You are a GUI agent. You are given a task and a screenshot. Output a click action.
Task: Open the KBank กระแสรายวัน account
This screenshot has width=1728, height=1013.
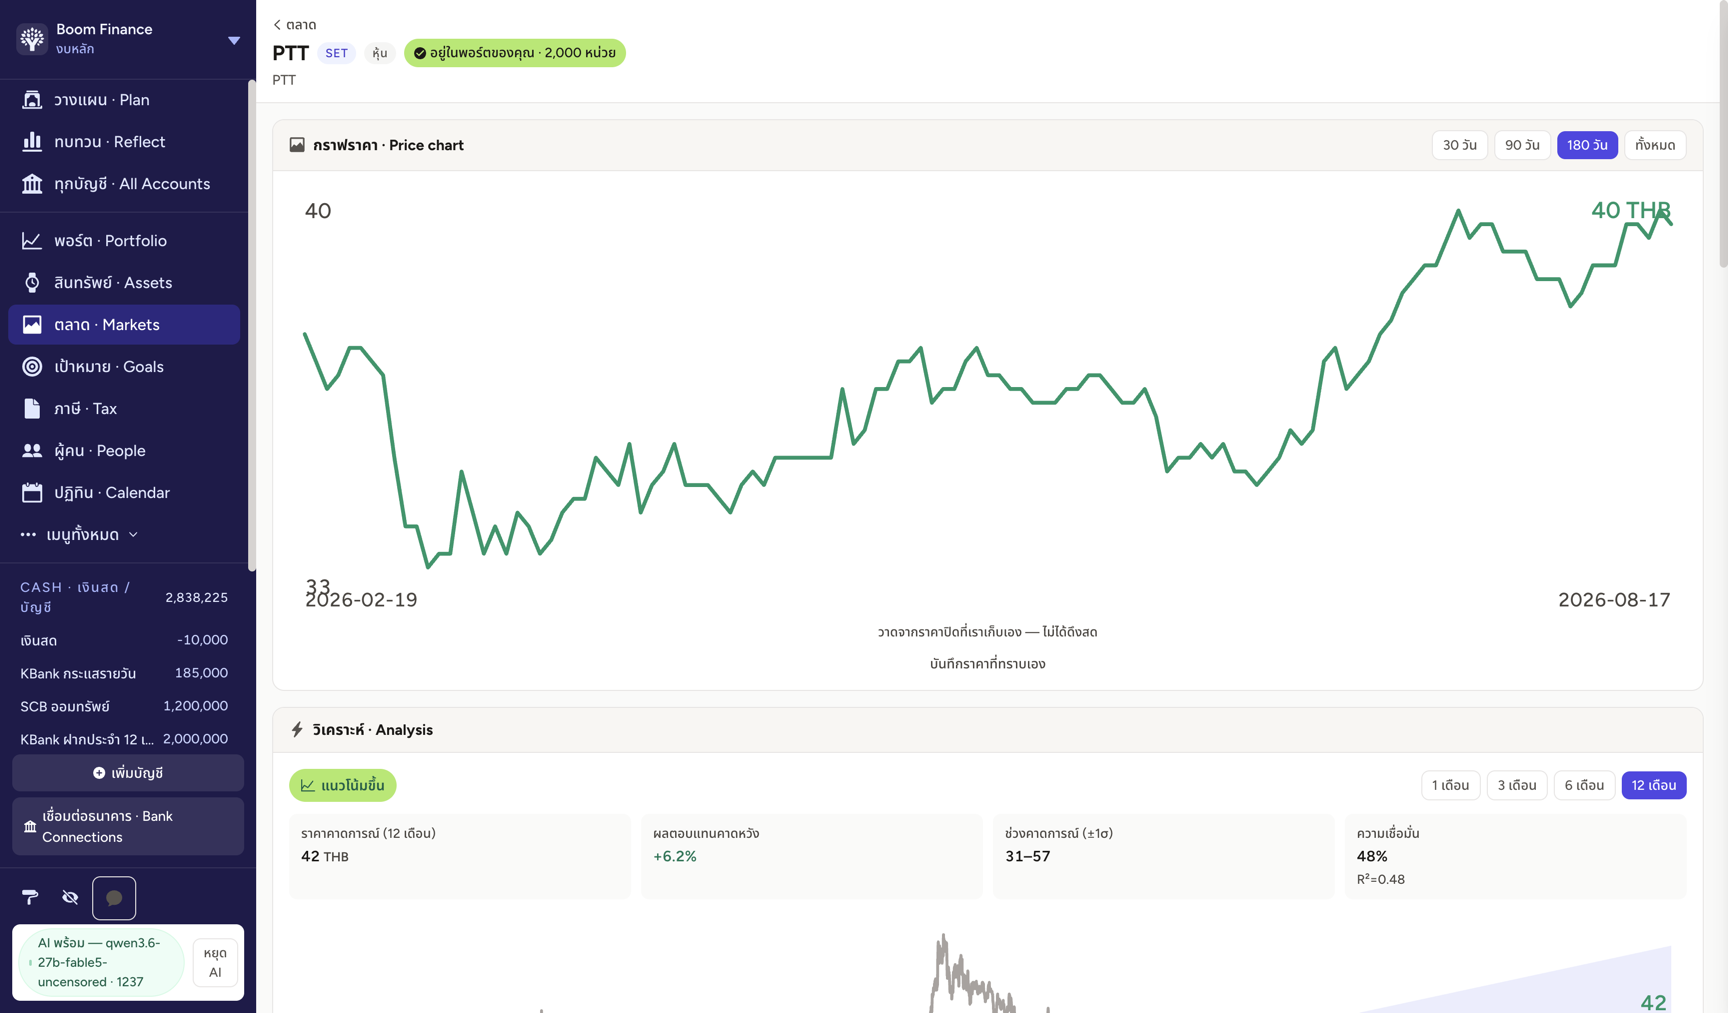click(x=124, y=673)
